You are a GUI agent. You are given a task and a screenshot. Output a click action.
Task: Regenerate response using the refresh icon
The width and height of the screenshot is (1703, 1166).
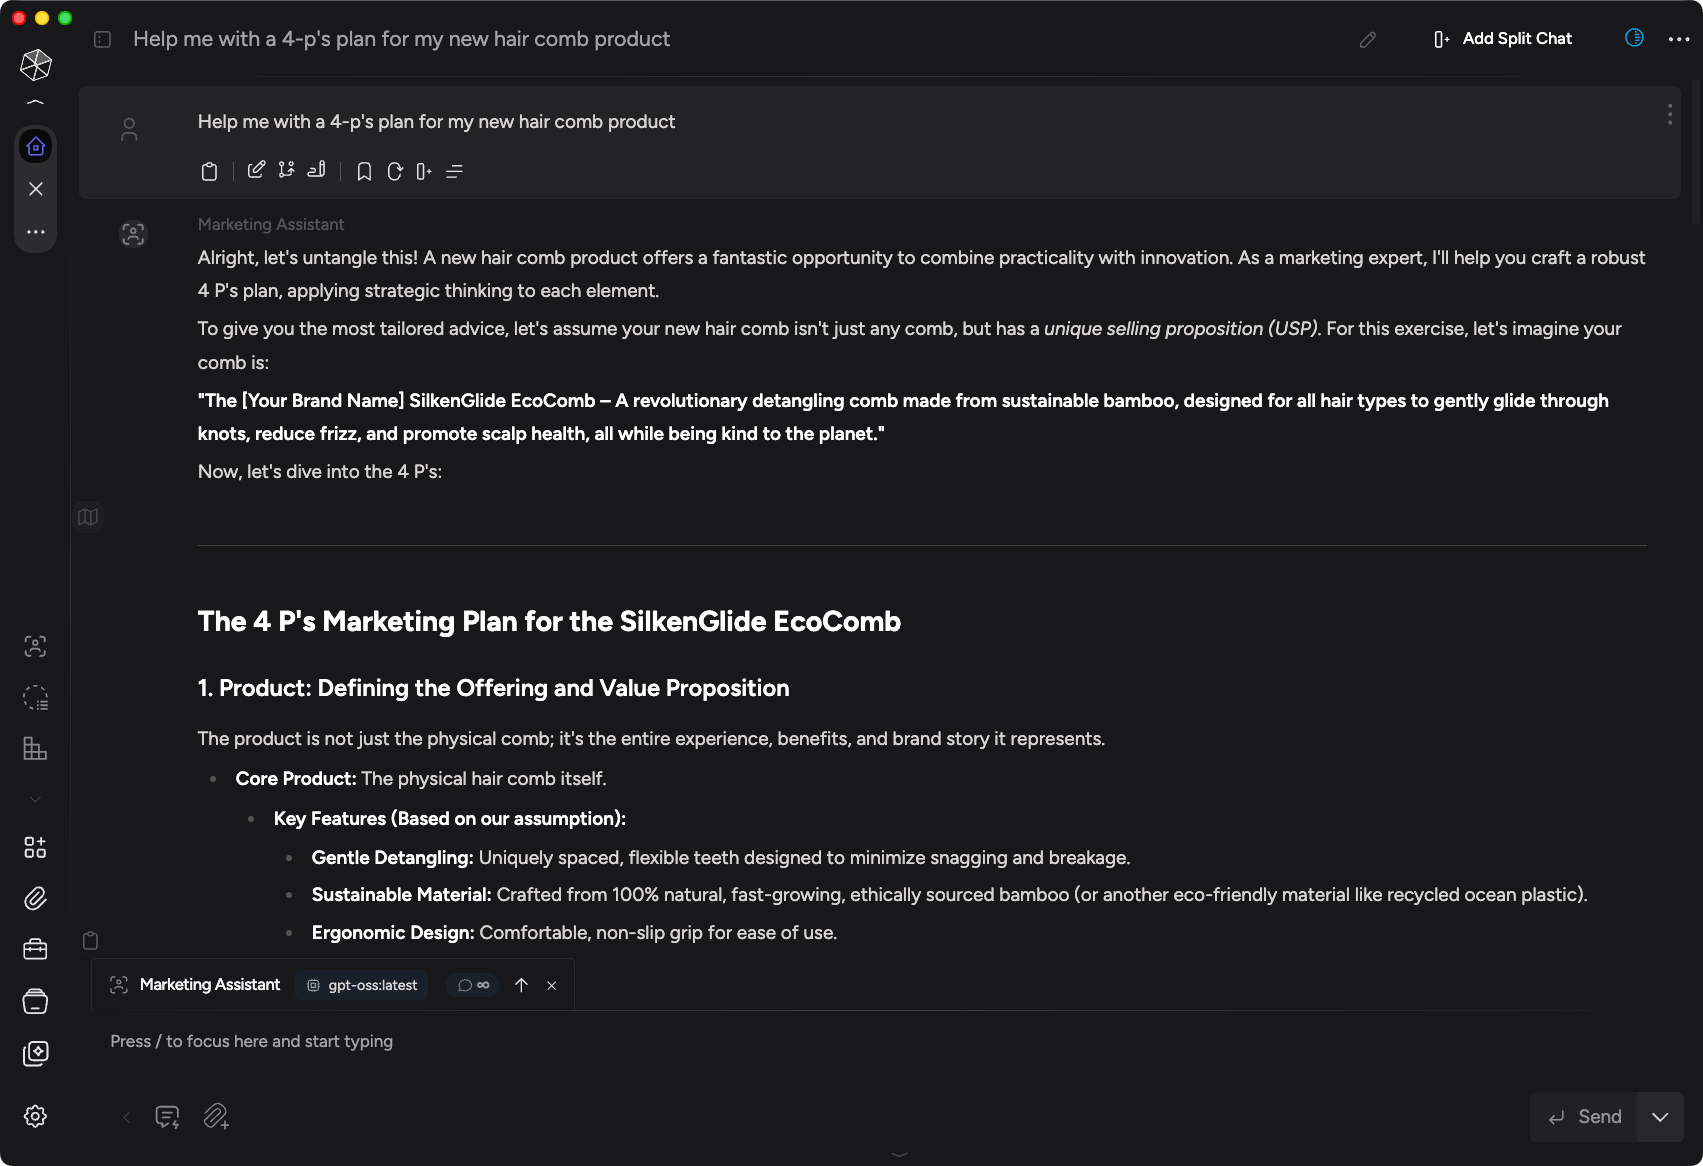click(395, 172)
